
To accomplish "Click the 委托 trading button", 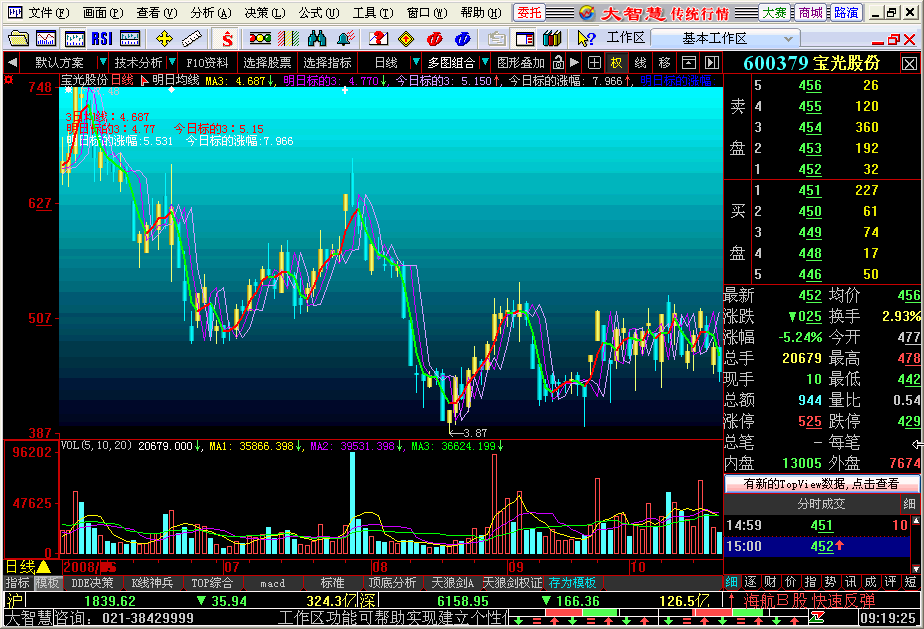I will 529,12.
